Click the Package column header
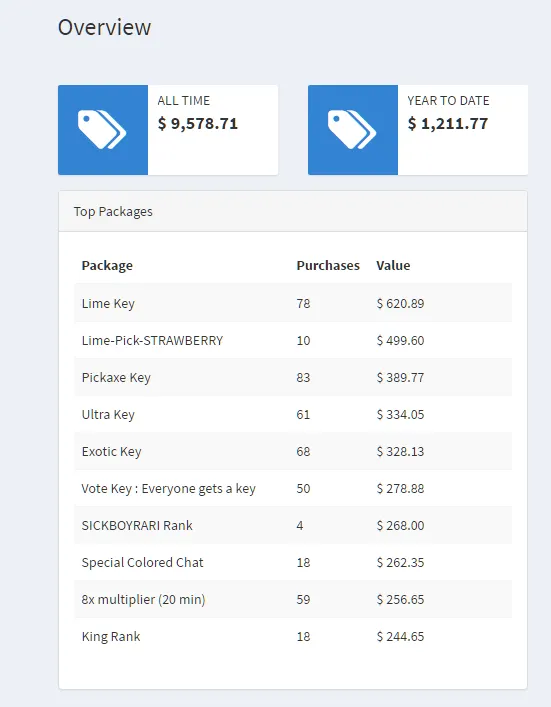 point(107,266)
